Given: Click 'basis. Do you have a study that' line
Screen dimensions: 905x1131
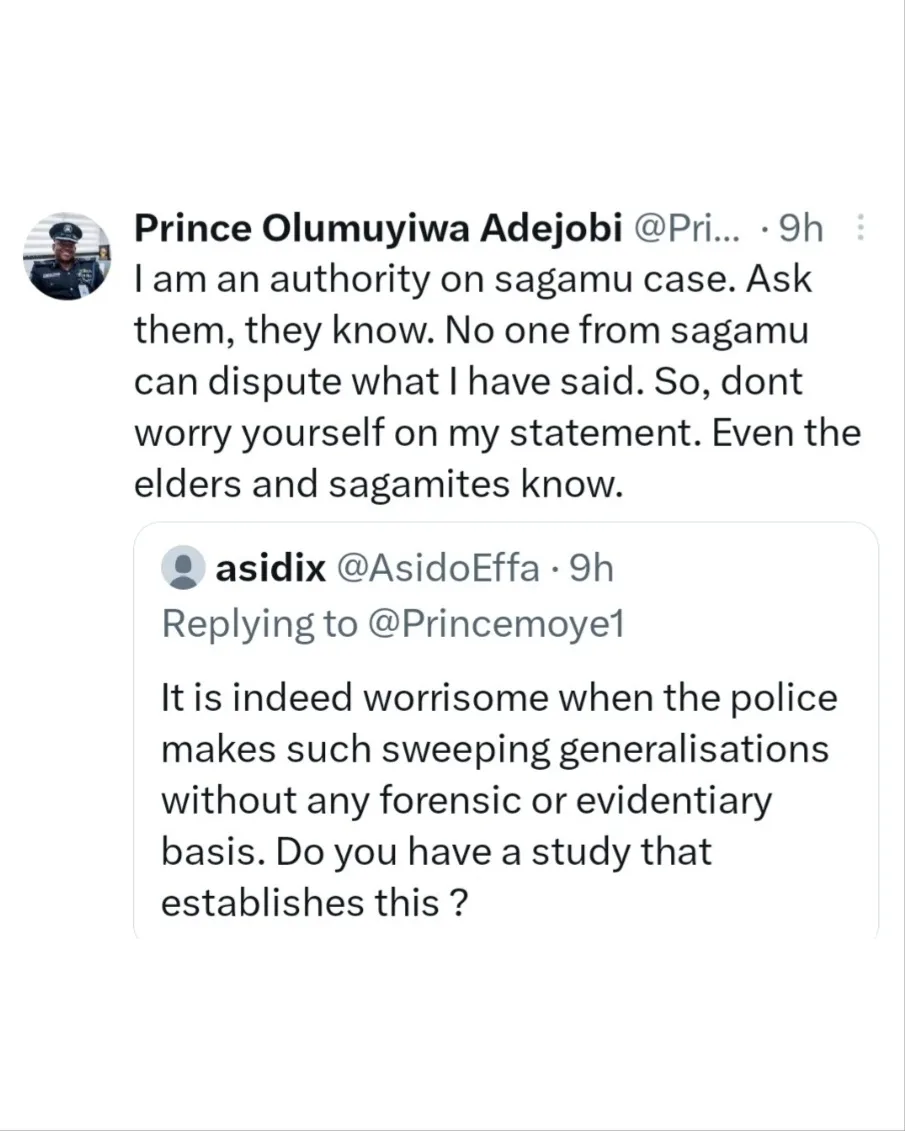Looking at the screenshot, I should [x=435, y=852].
